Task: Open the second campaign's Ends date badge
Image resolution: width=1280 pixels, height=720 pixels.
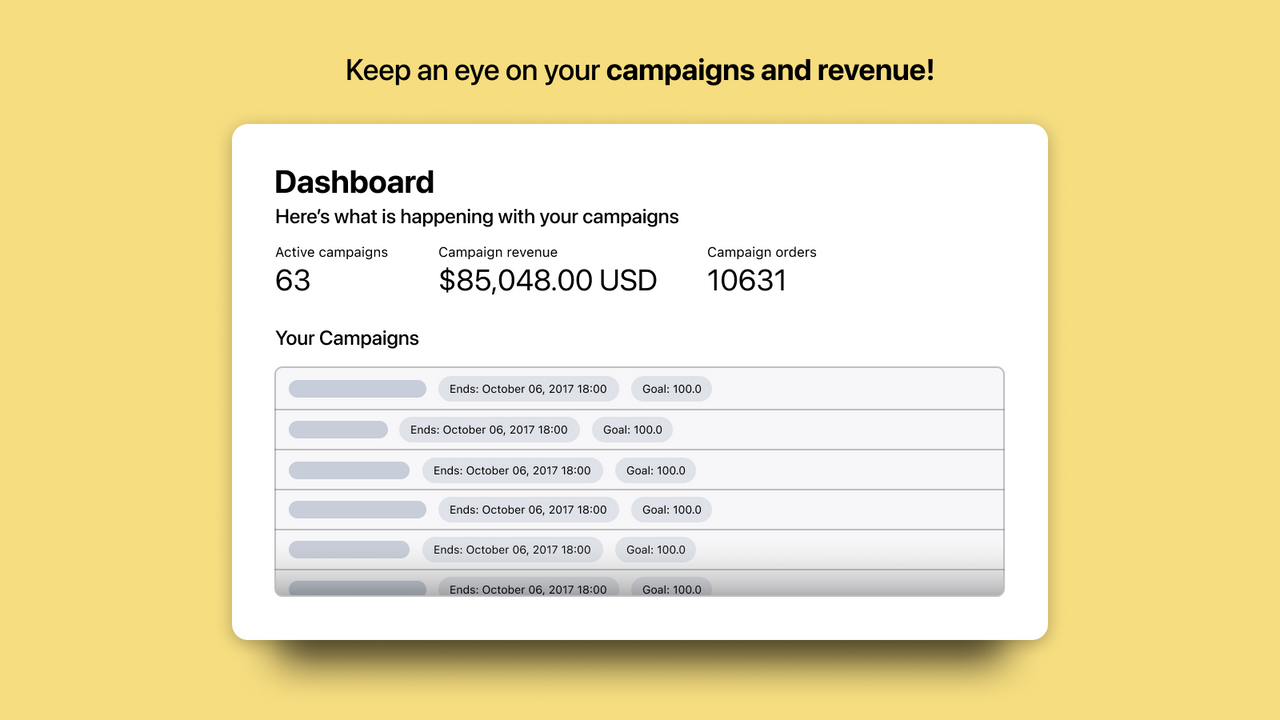Action: click(489, 429)
